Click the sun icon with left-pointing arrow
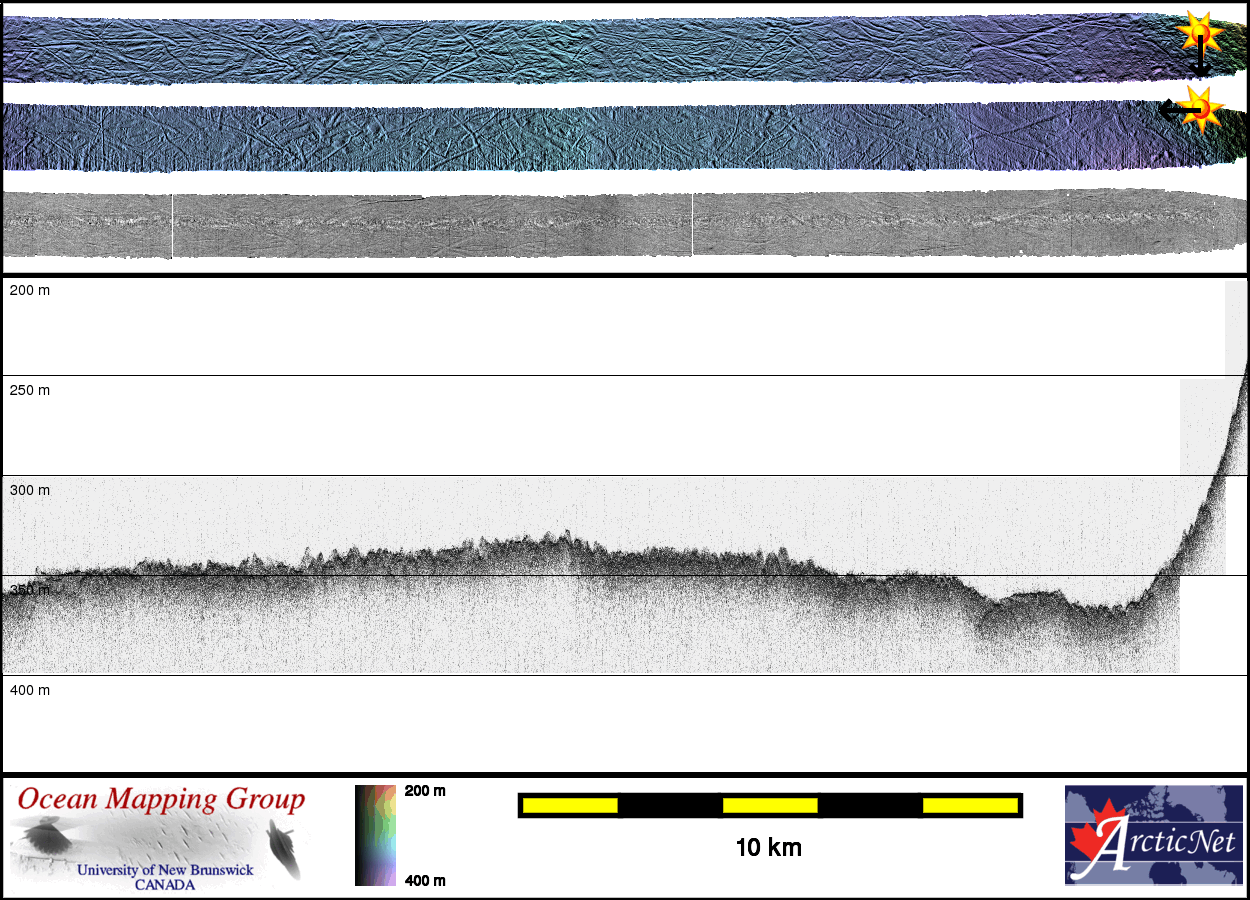1250x900 pixels. tap(1201, 109)
